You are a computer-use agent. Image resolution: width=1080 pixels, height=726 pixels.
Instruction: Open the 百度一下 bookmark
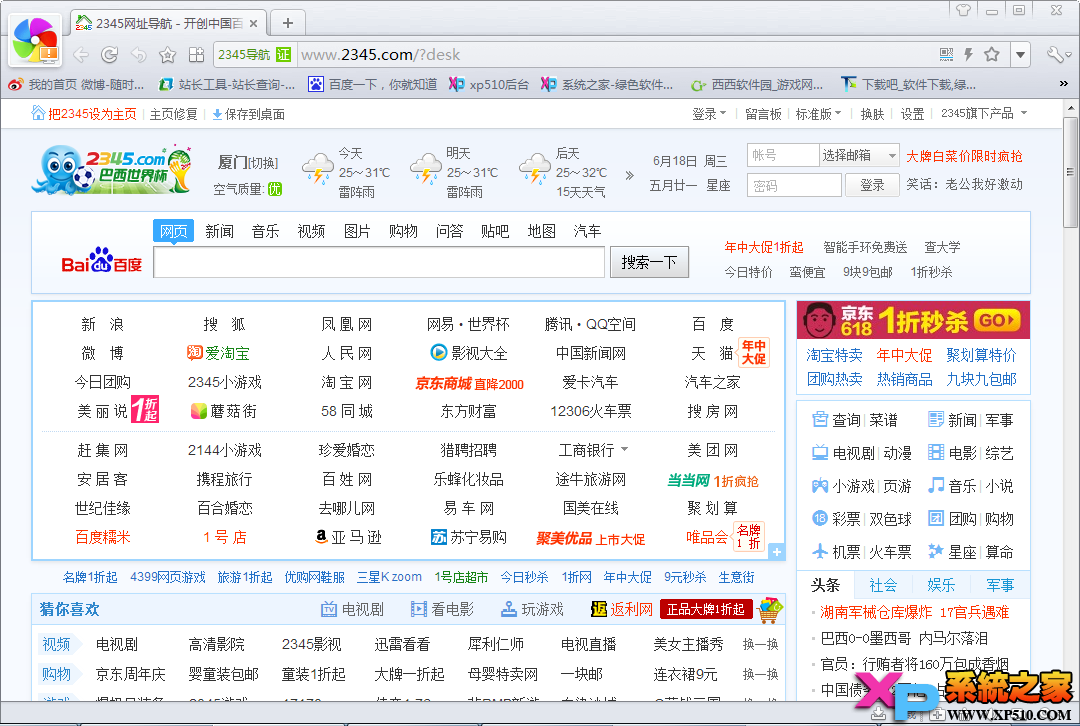pyautogui.click(x=373, y=85)
